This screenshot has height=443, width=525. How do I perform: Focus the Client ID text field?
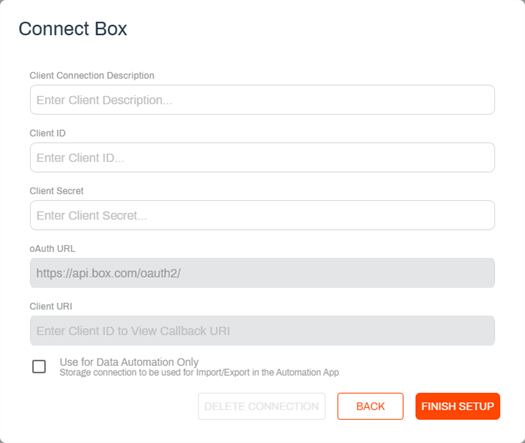pos(262,157)
